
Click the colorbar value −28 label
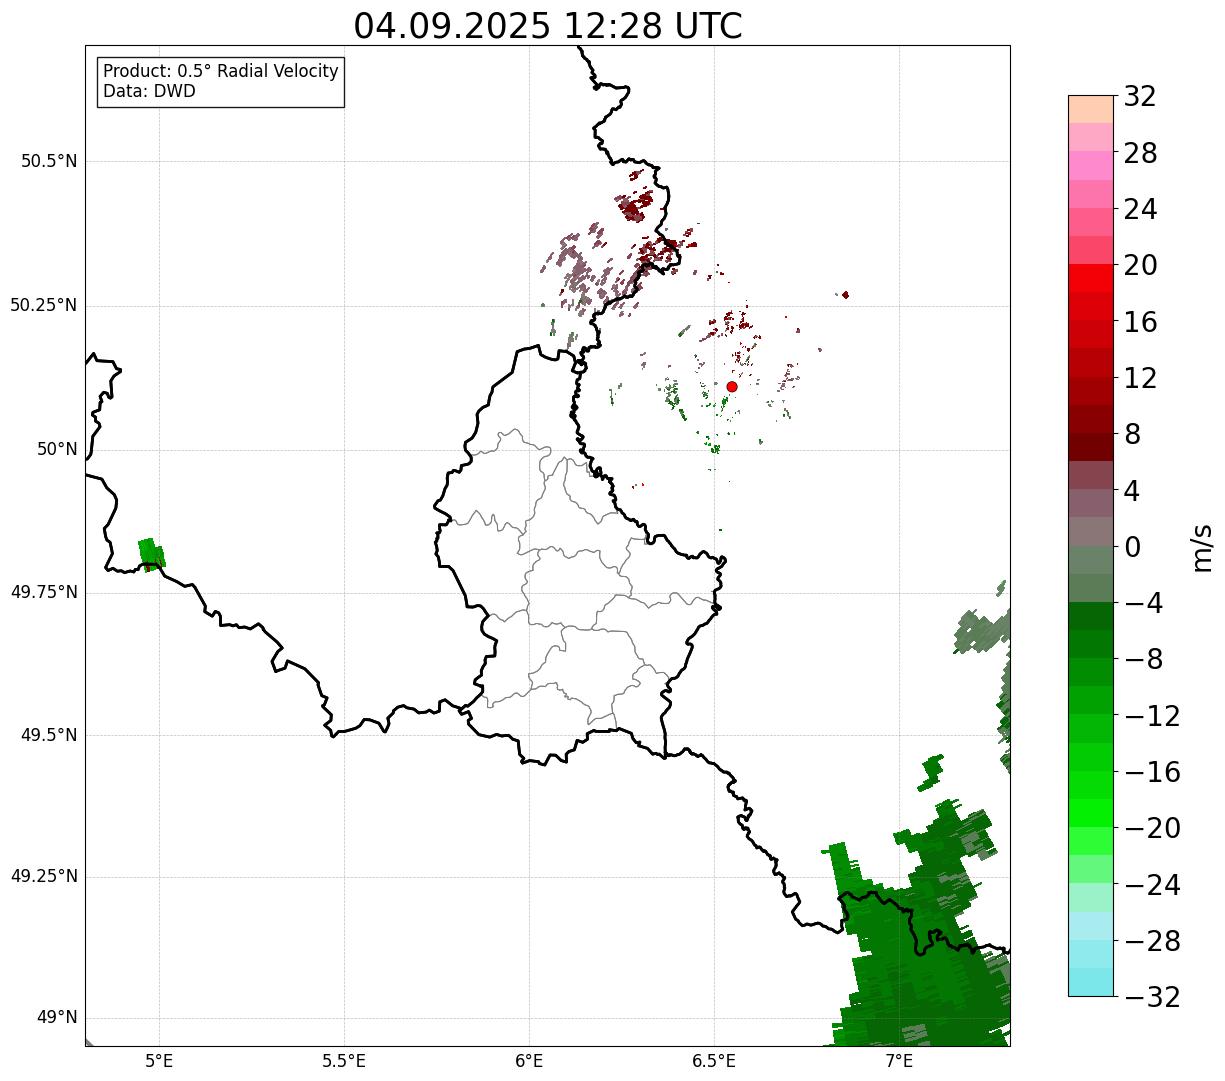click(x=1152, y=941)
